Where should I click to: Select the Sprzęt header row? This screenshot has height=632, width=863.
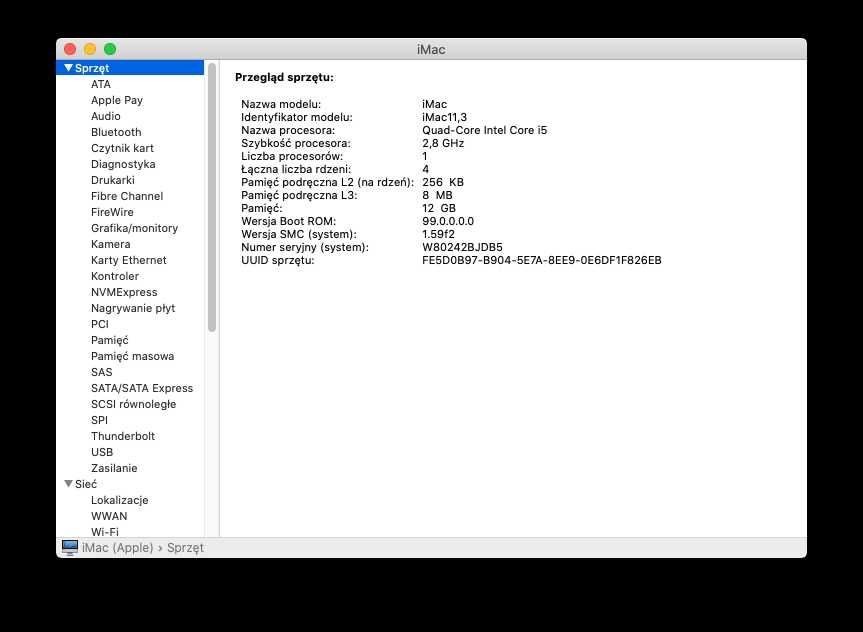click(130, 68)
